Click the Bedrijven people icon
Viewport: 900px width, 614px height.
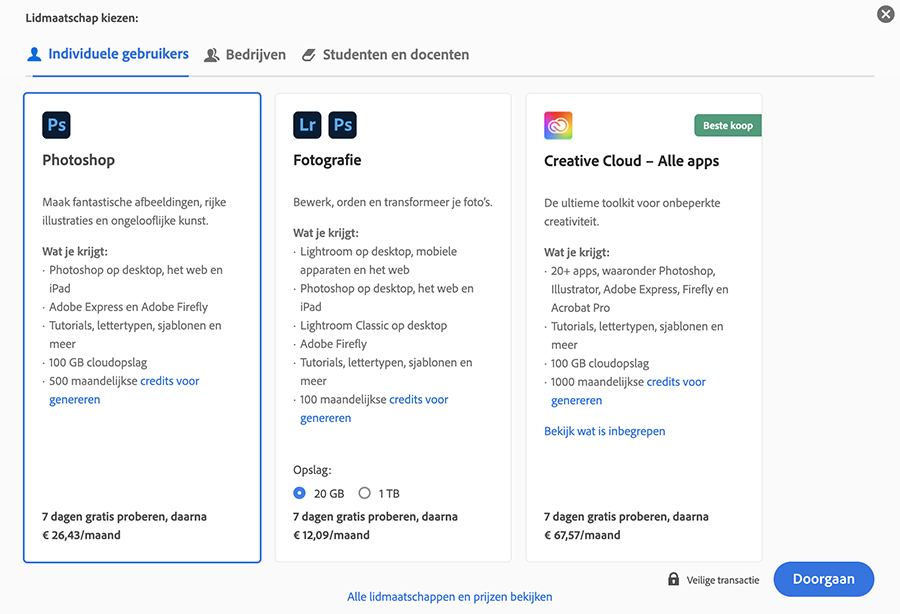coord(212,55)
